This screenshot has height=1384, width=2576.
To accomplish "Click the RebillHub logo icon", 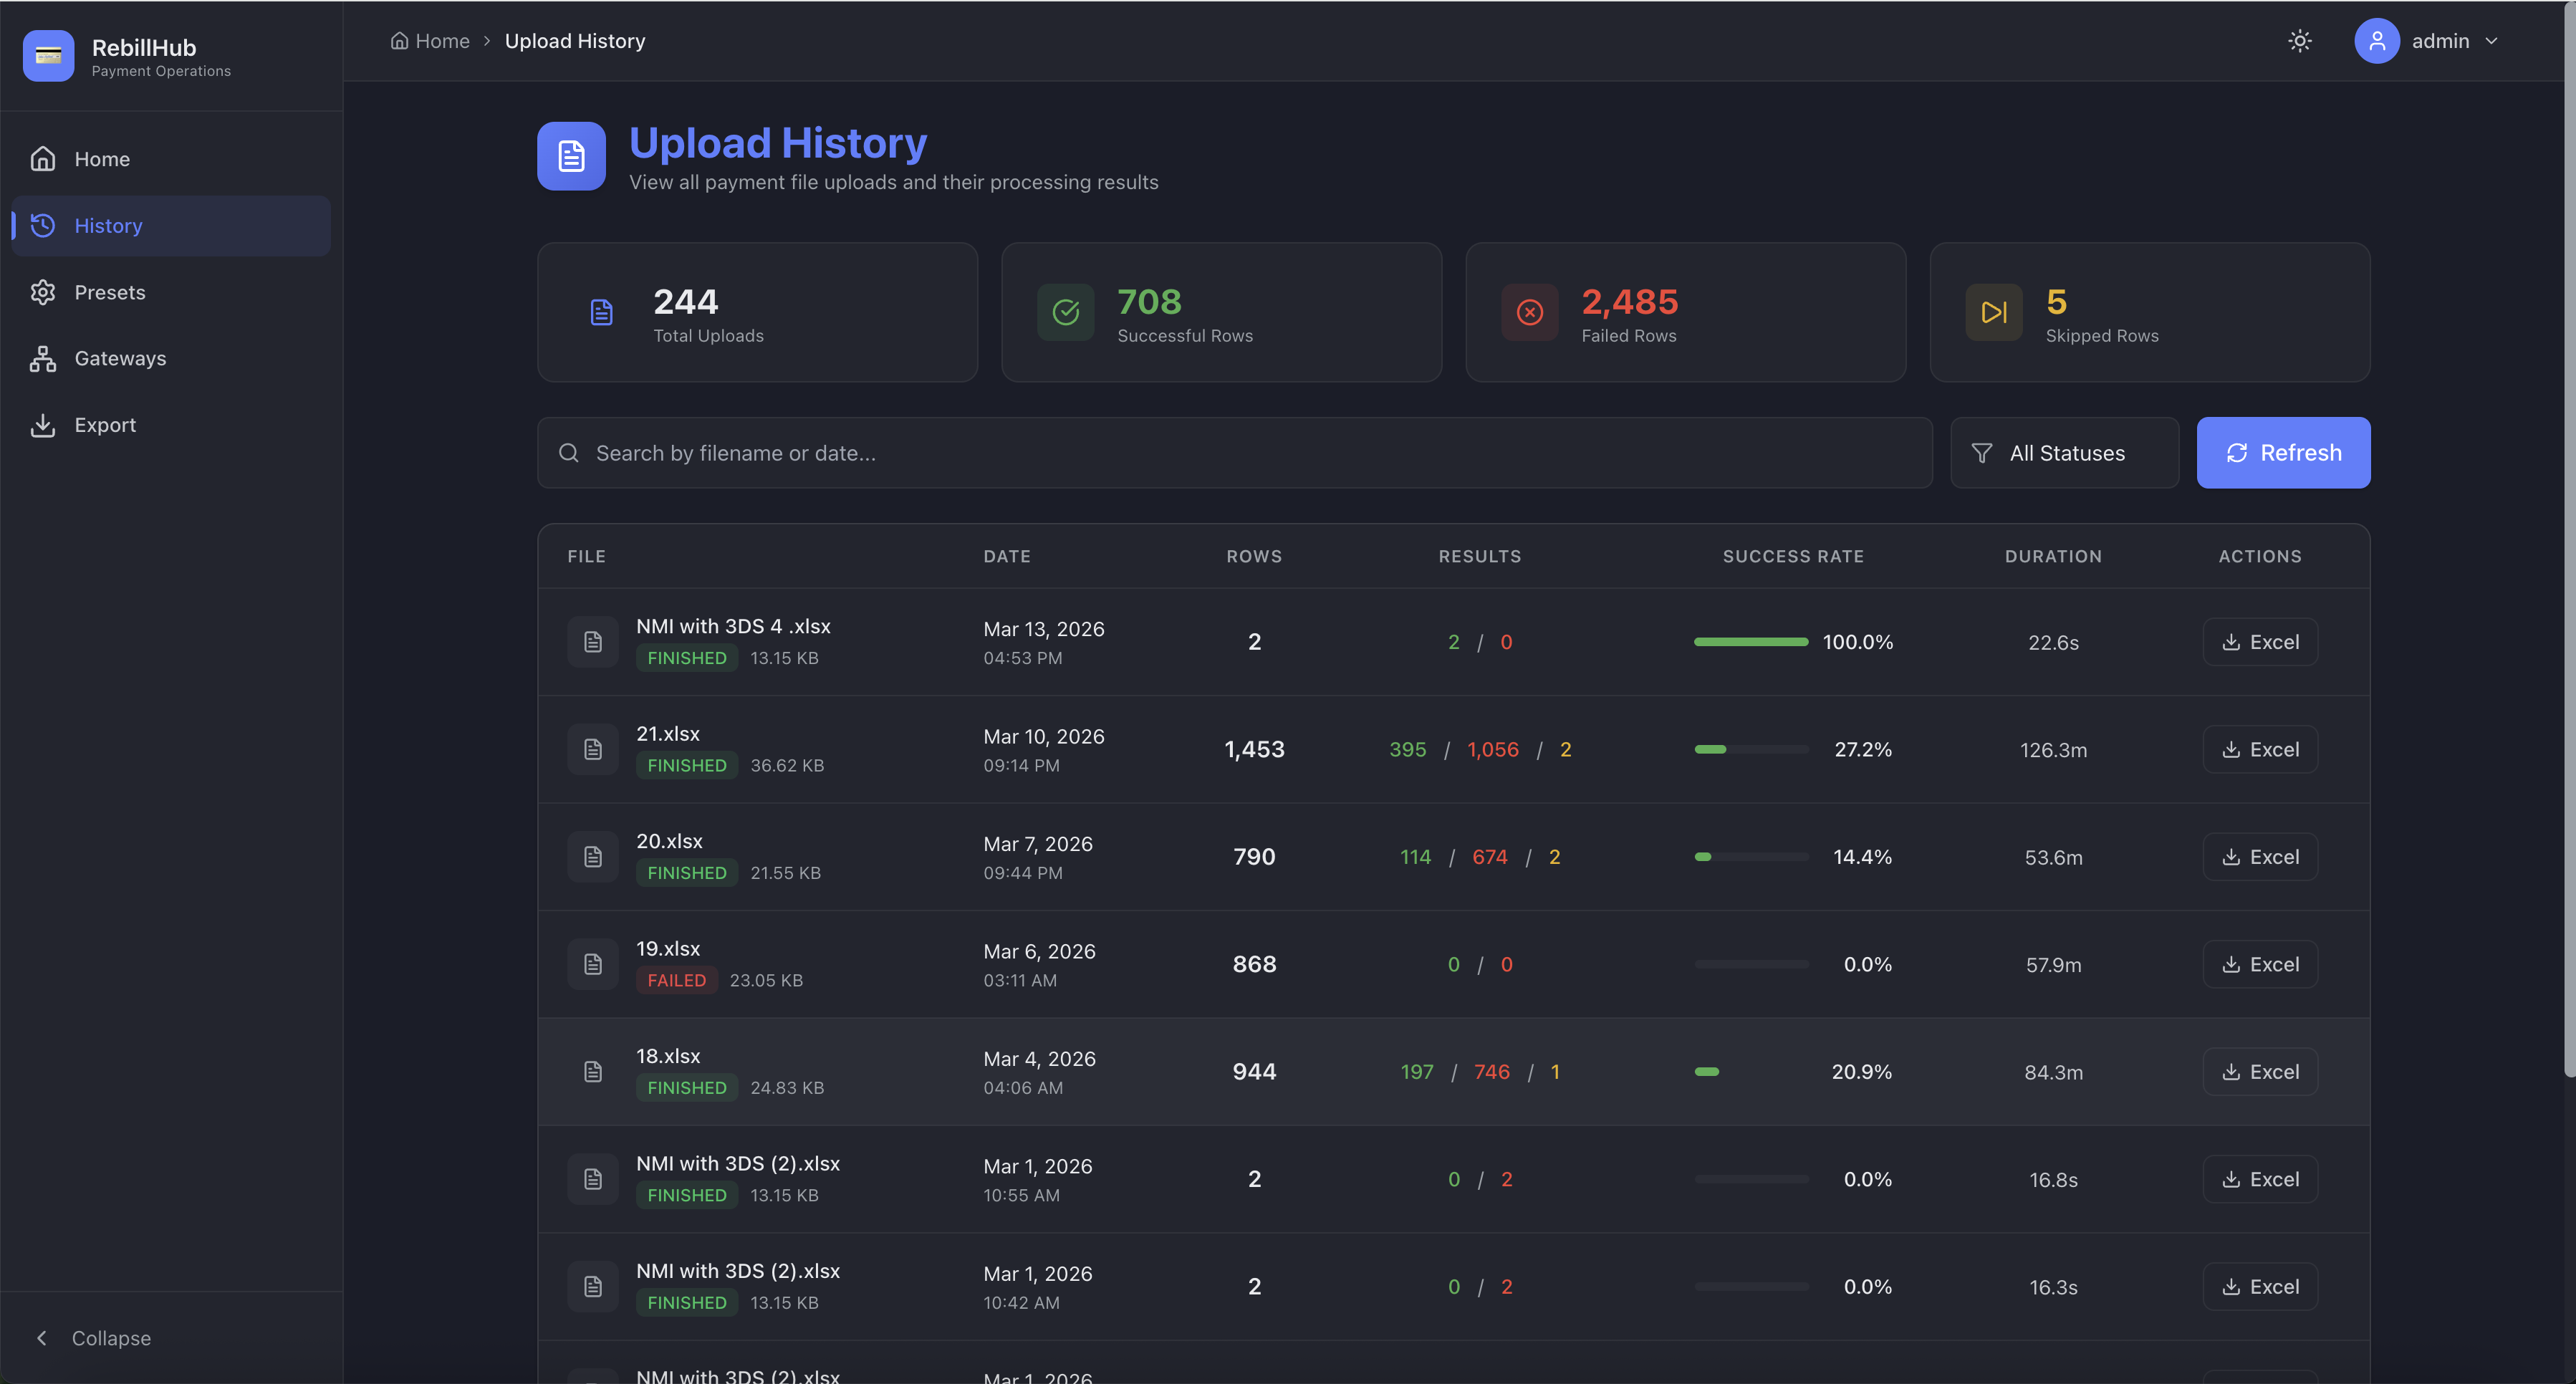I will [x=48, y=56].
